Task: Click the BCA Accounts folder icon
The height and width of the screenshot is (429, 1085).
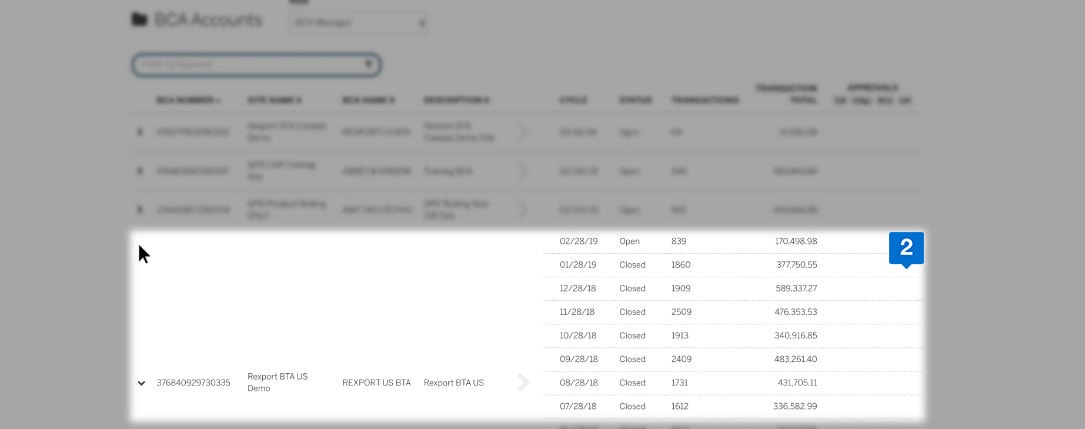Action: click(138, 20)
